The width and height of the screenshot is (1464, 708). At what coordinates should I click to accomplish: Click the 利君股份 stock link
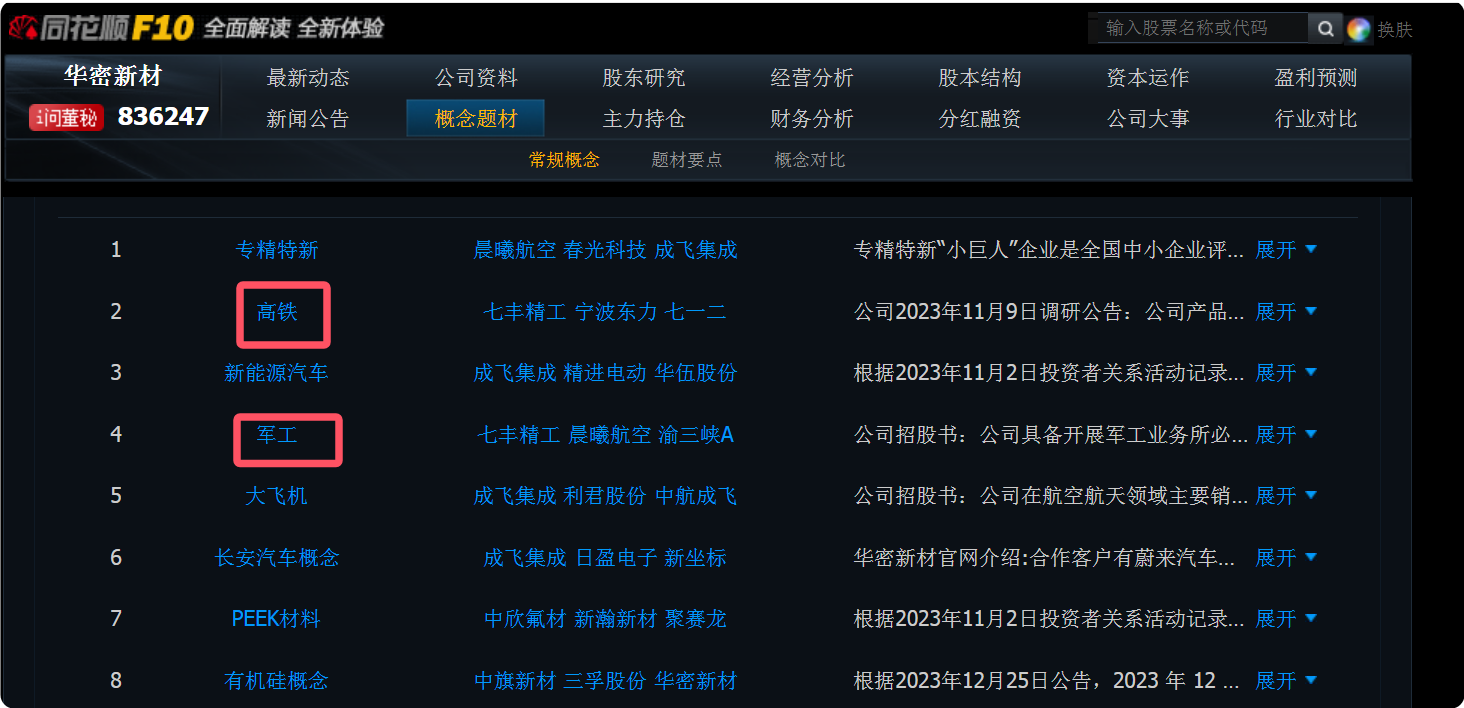coord(605,496)
